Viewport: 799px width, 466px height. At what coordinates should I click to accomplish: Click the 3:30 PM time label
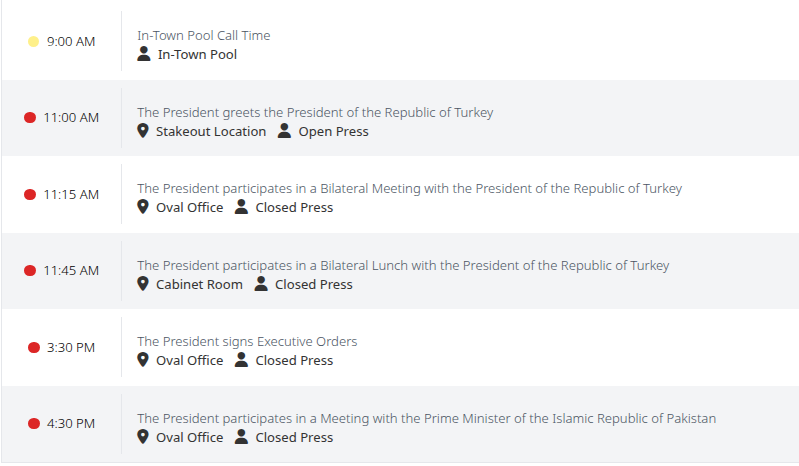click(x=71, y=348)
